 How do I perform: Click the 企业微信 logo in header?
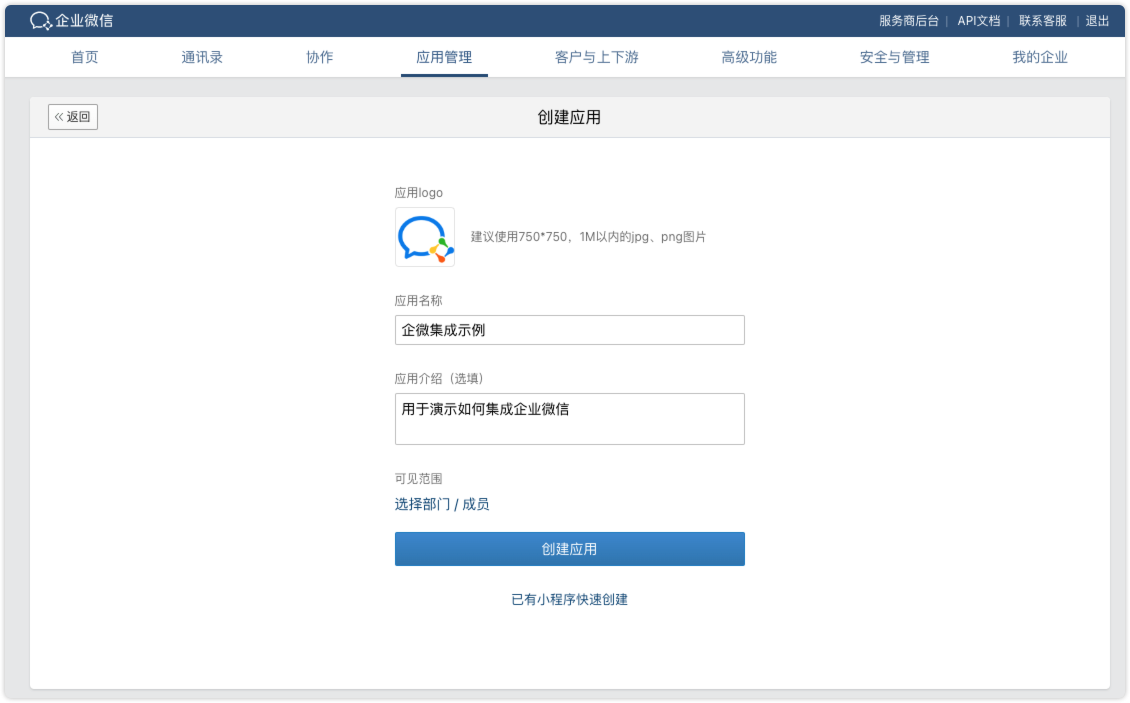click(x=71, y=21)
